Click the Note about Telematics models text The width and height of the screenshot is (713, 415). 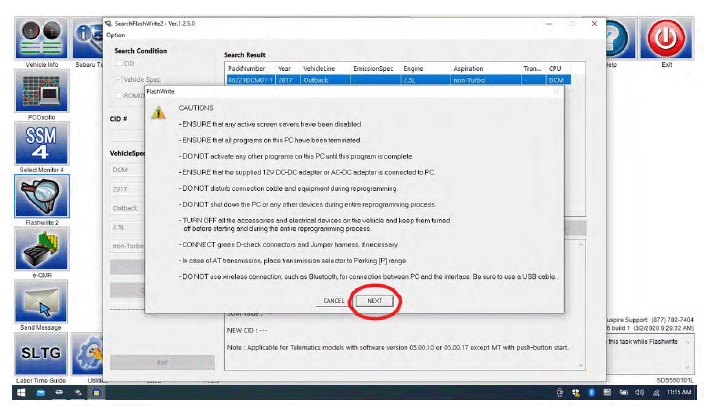(x=397, y=348)
